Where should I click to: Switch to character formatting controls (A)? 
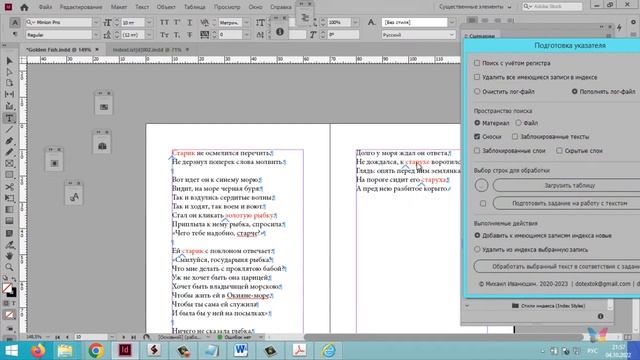15,22
